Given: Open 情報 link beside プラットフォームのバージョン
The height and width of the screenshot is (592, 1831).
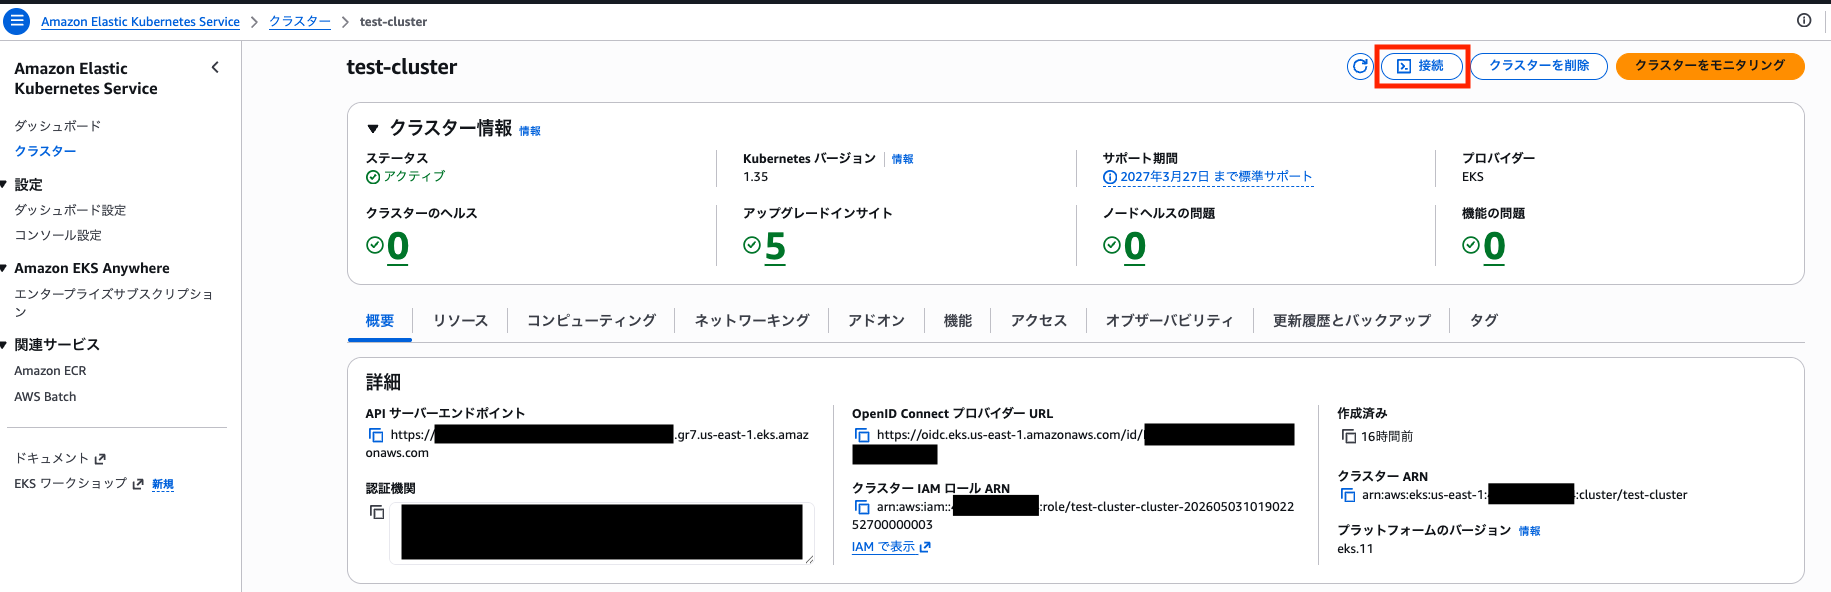Looking at the screenshot, I should 1530,531.
